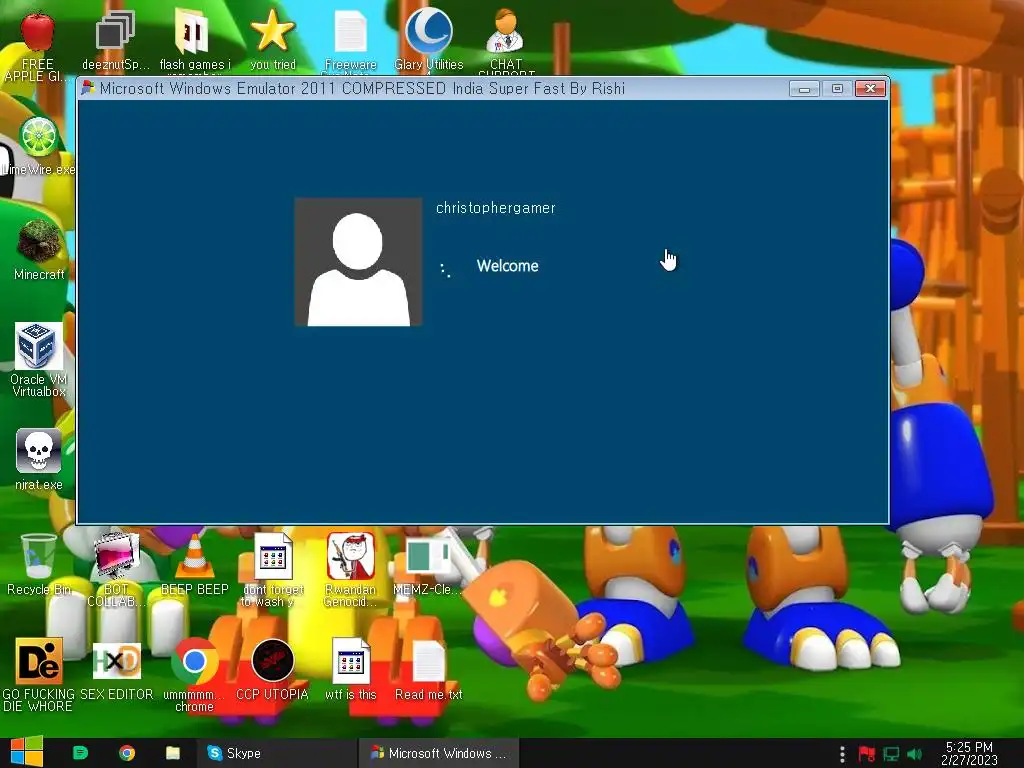Maximize the Windows Emulator window
This screenshot has height=768, width=1024.
[837, 89]
